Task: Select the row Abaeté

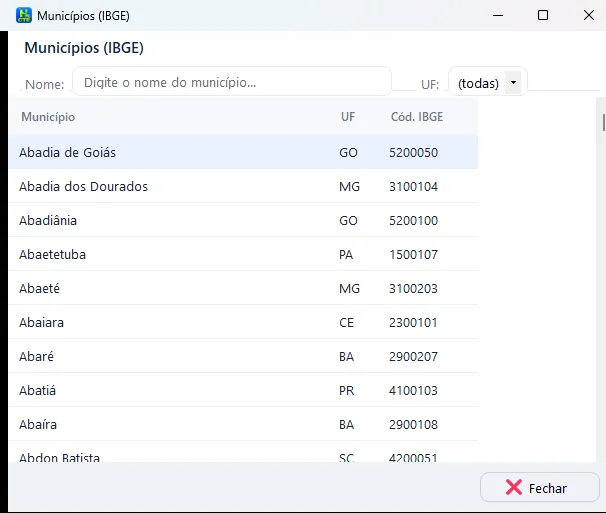Action: [x=243, y=288]
